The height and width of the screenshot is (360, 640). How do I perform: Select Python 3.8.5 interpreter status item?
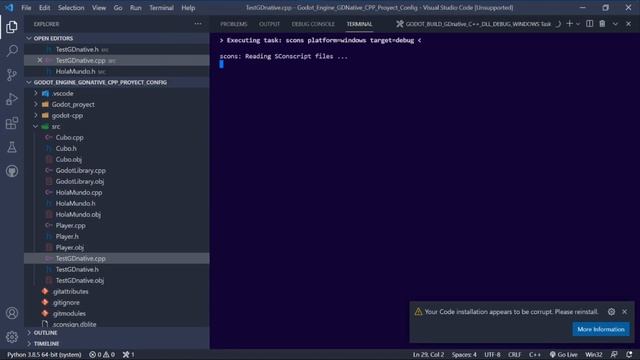[44, 355]
